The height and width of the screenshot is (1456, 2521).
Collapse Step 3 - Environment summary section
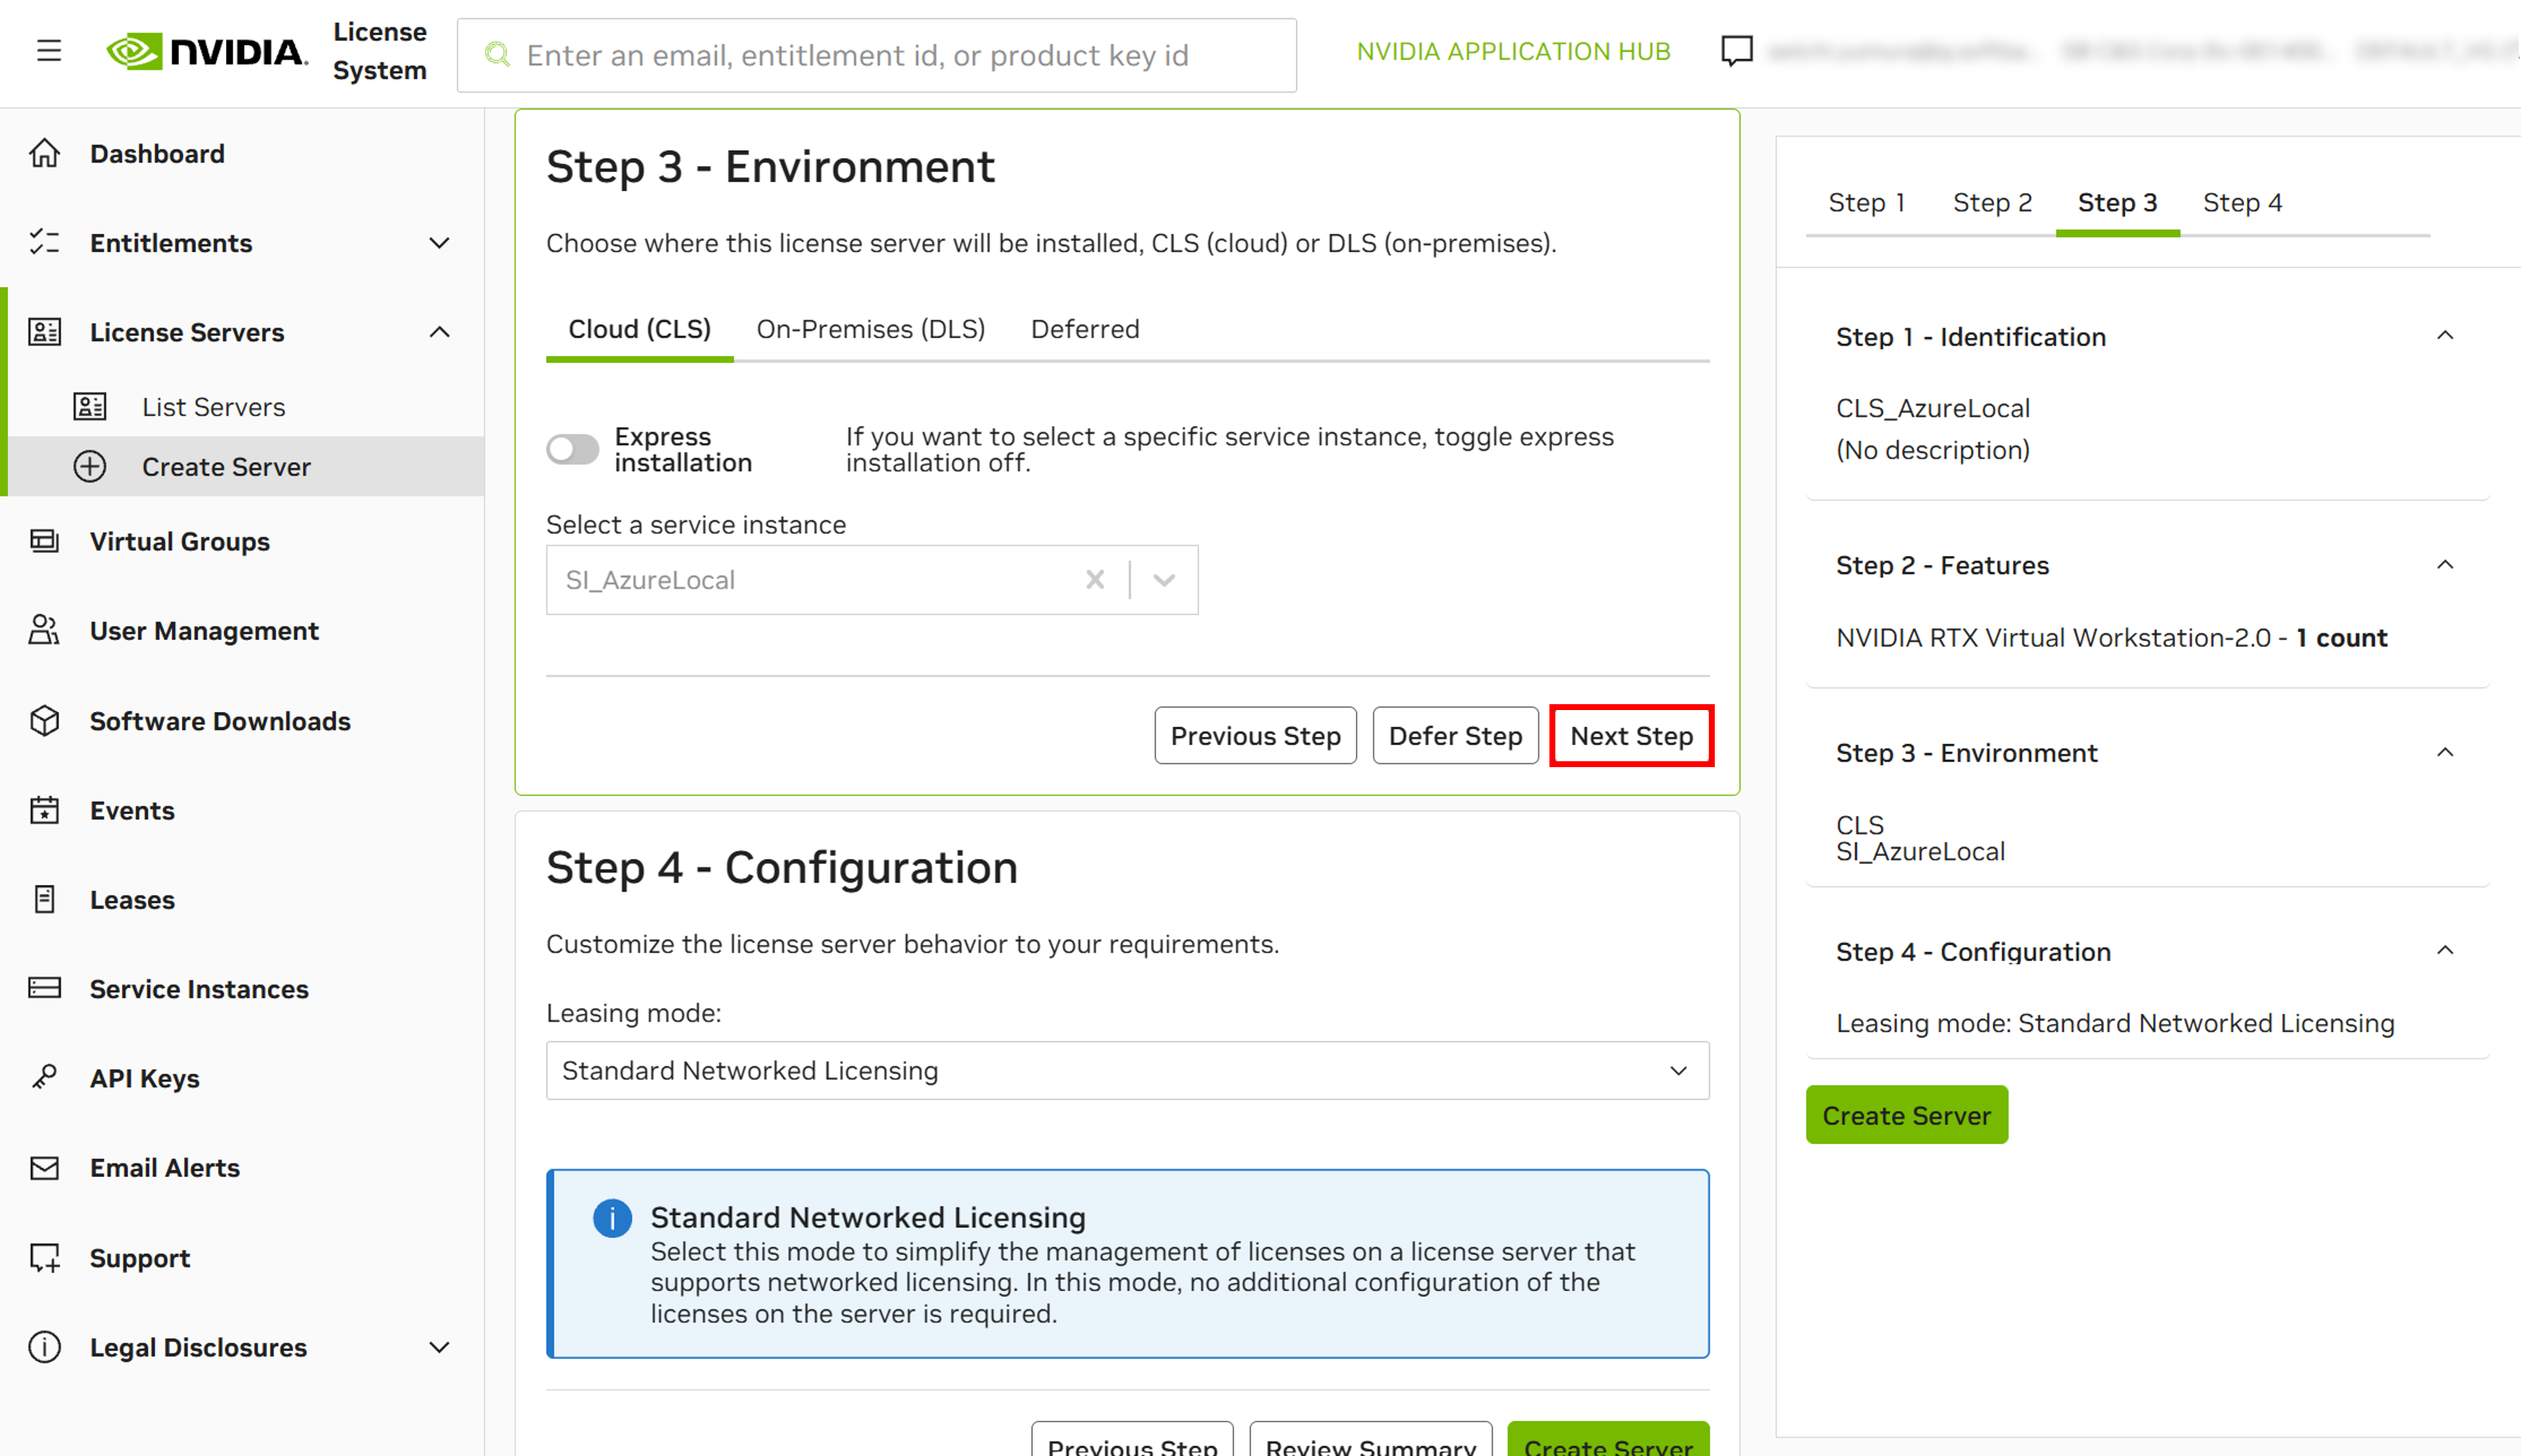[2445, 752]
